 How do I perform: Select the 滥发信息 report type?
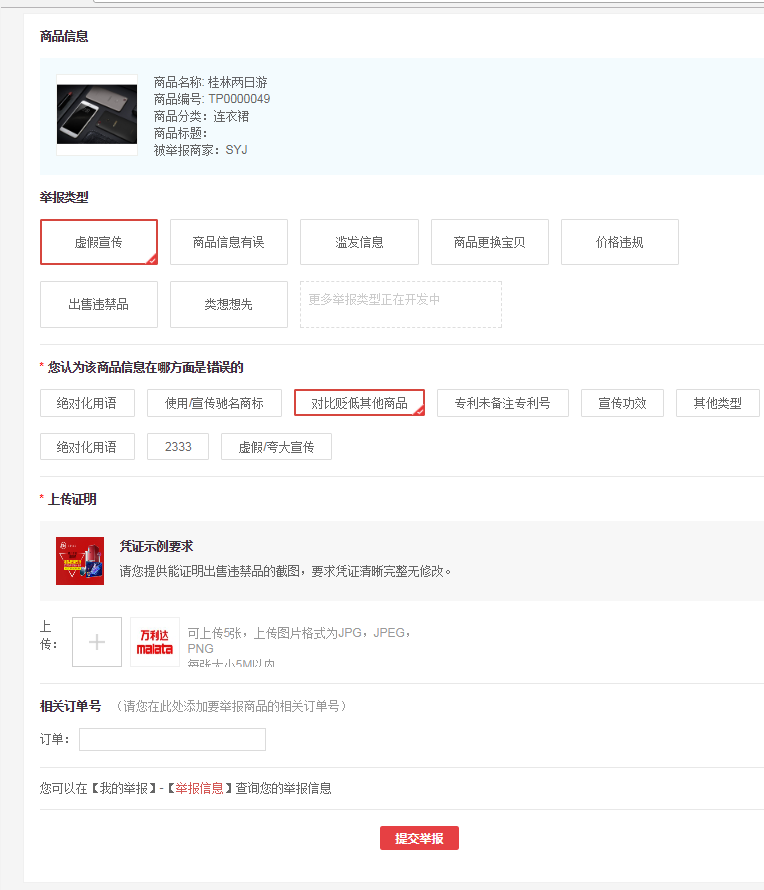(x=359, y=242)
